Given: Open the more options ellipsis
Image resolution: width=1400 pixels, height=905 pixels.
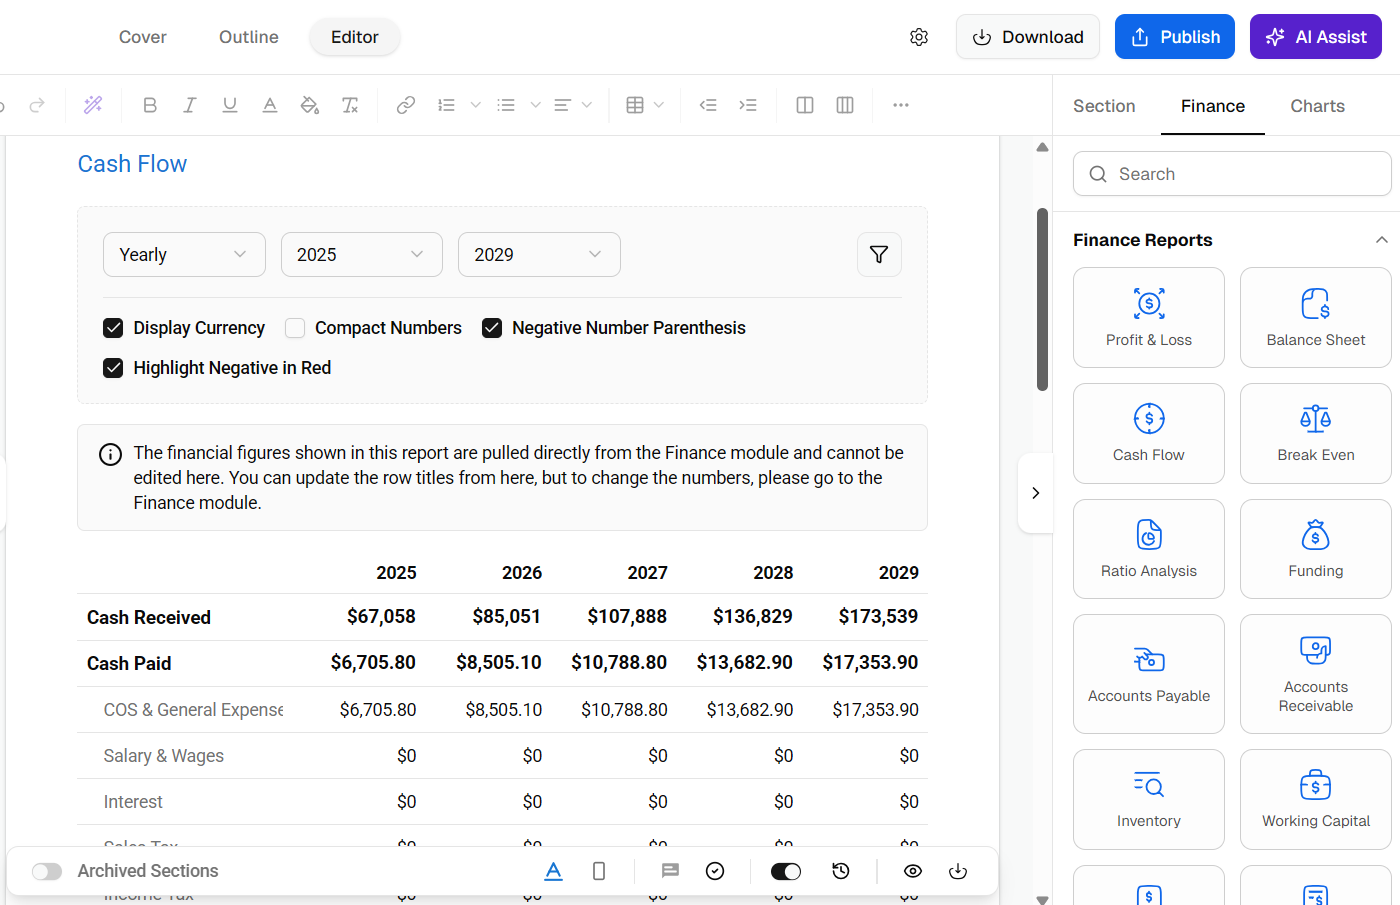Looking at the screenshot, I should [x=901, y=105].
